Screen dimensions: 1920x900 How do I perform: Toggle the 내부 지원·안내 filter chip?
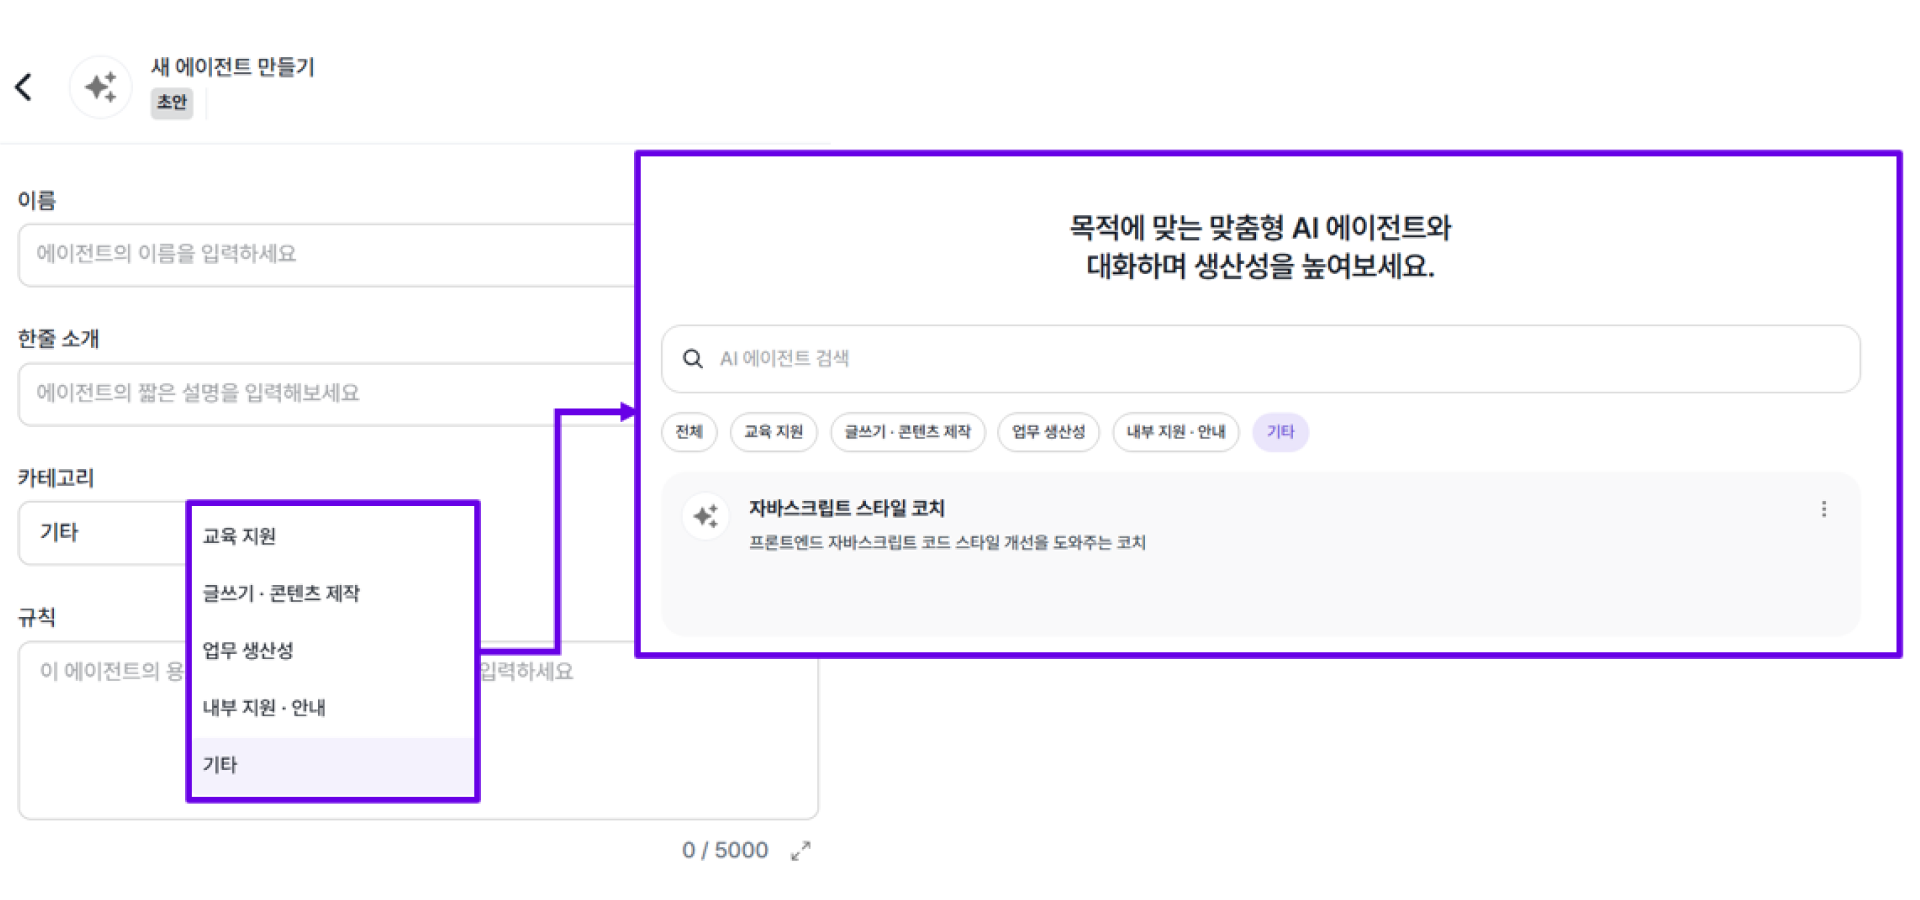point(1175,432)
